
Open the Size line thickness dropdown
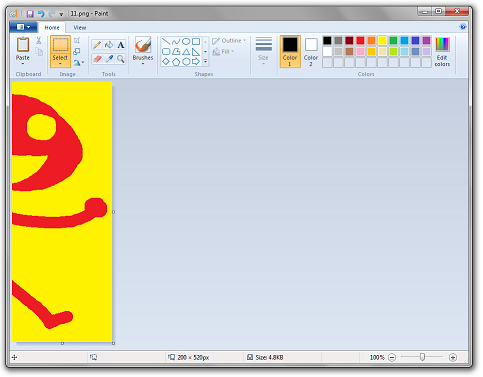pos(263,51)
